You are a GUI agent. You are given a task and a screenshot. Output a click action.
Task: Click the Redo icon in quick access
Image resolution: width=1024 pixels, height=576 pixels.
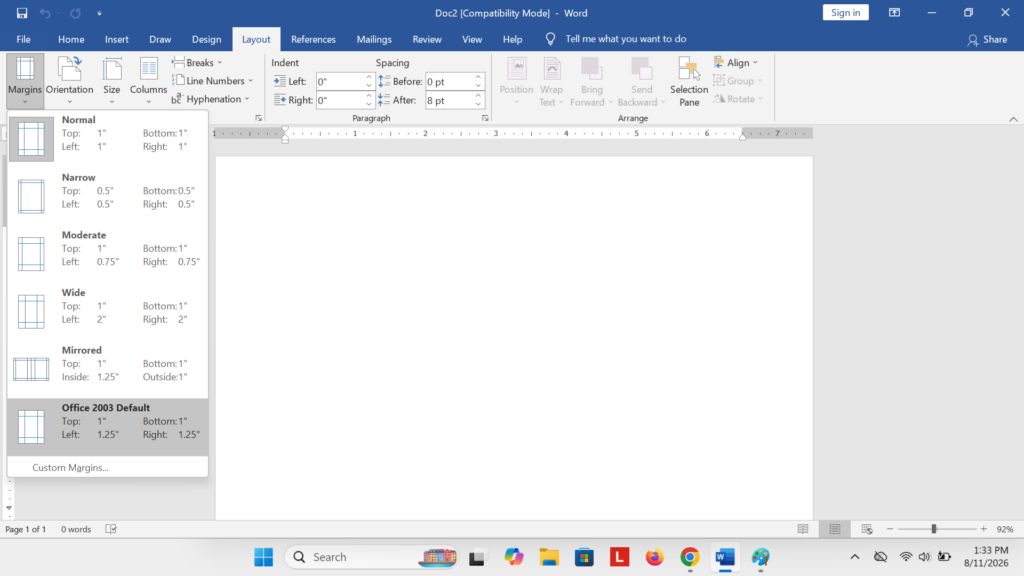tap(76, 13)
